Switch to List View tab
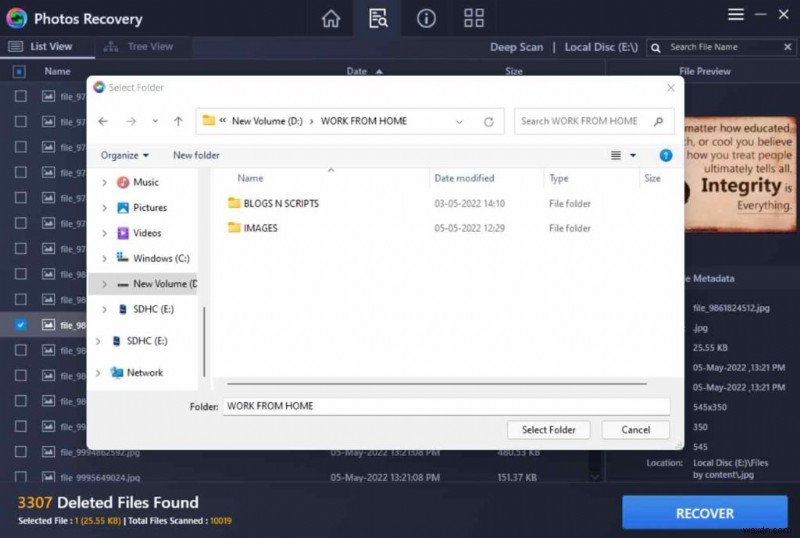The height and width of the screenshot is (538, 800). 47,46
